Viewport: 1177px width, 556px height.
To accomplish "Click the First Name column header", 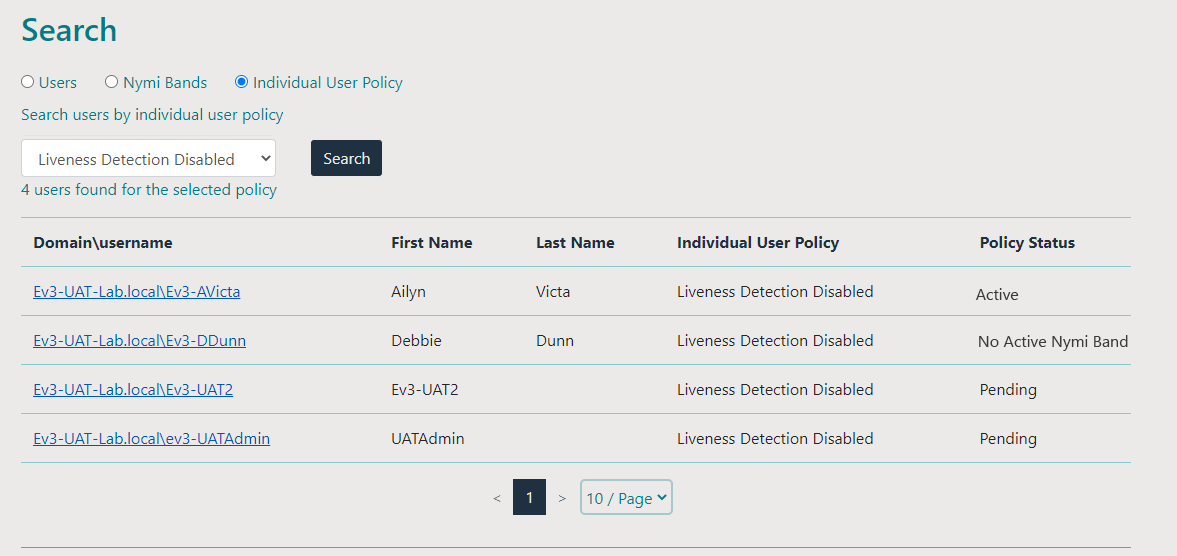I will (431, 243).
